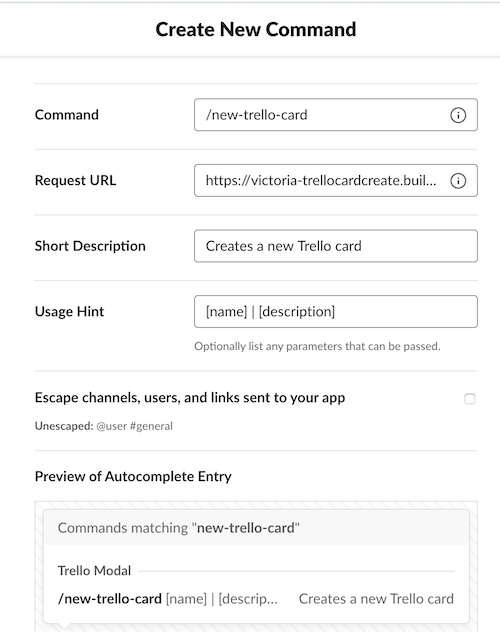Focus the Command input field
The height and width of the screenshot is (632, 500).
point(336,115)
